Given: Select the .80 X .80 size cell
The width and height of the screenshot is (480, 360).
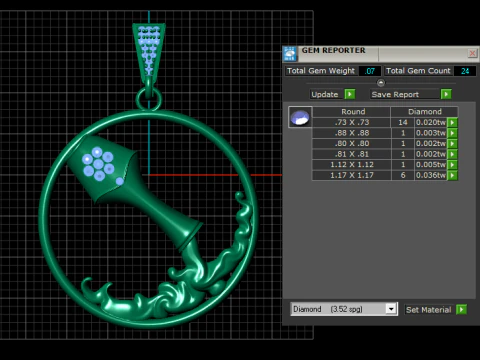Looking at the screenshot, I should point(352,144).
